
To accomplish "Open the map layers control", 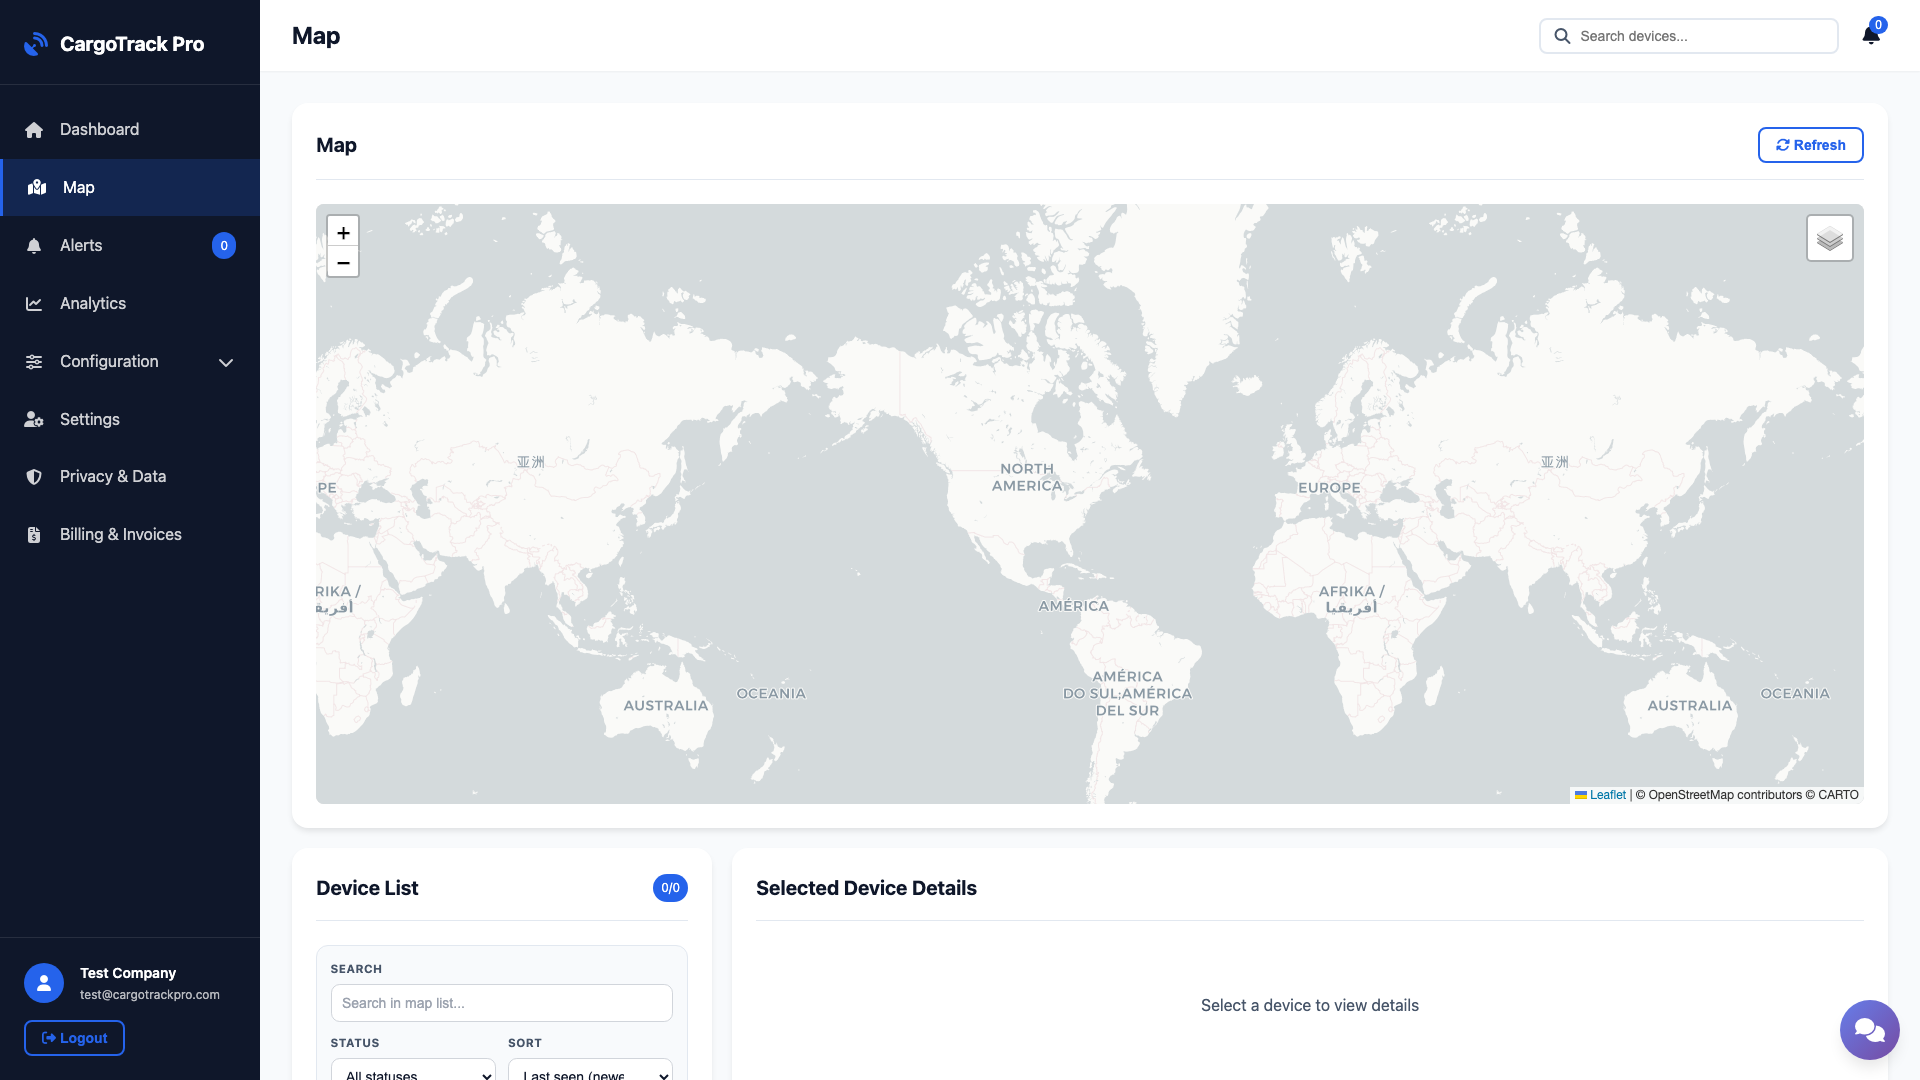I will pyautogui.click(x=1829, y=237).
